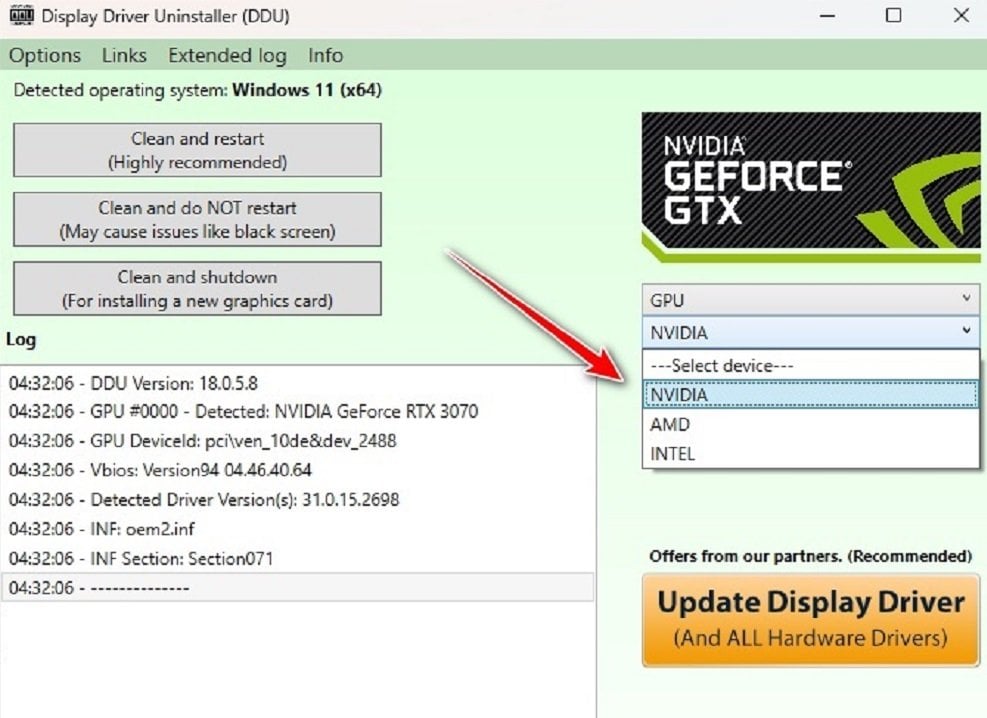
Task: Close the DDU window
Action: tap(961, 16)
